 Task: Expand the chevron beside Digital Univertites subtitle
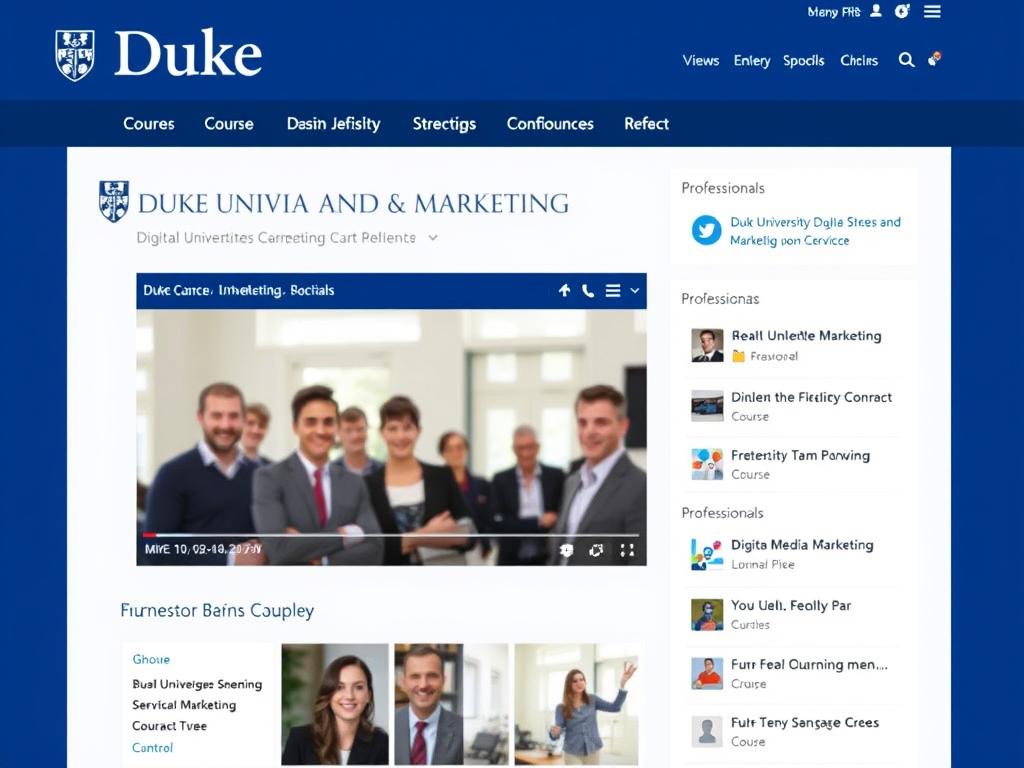coord(433,238)
